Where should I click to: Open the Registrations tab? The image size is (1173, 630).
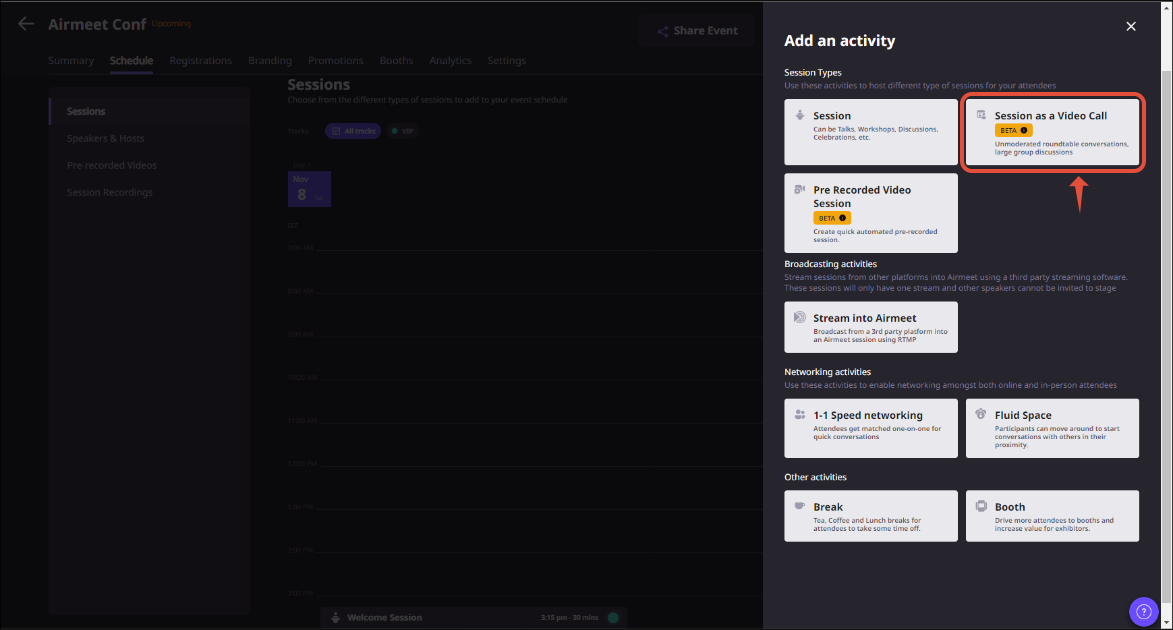pyautogui.click(x=200, y=61)
